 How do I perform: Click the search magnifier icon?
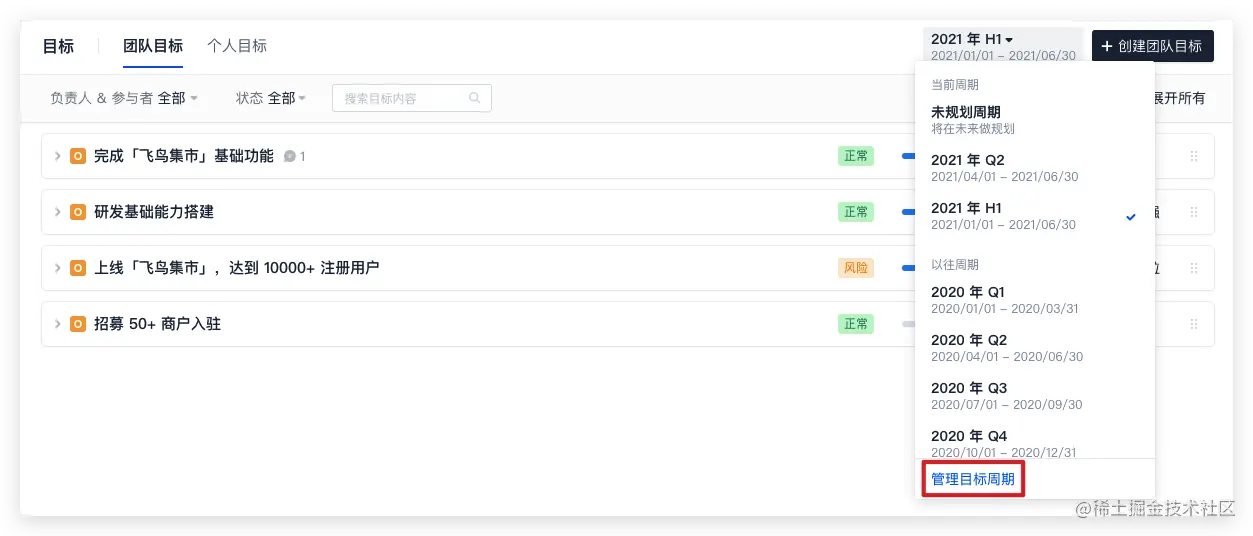(474, 98)
